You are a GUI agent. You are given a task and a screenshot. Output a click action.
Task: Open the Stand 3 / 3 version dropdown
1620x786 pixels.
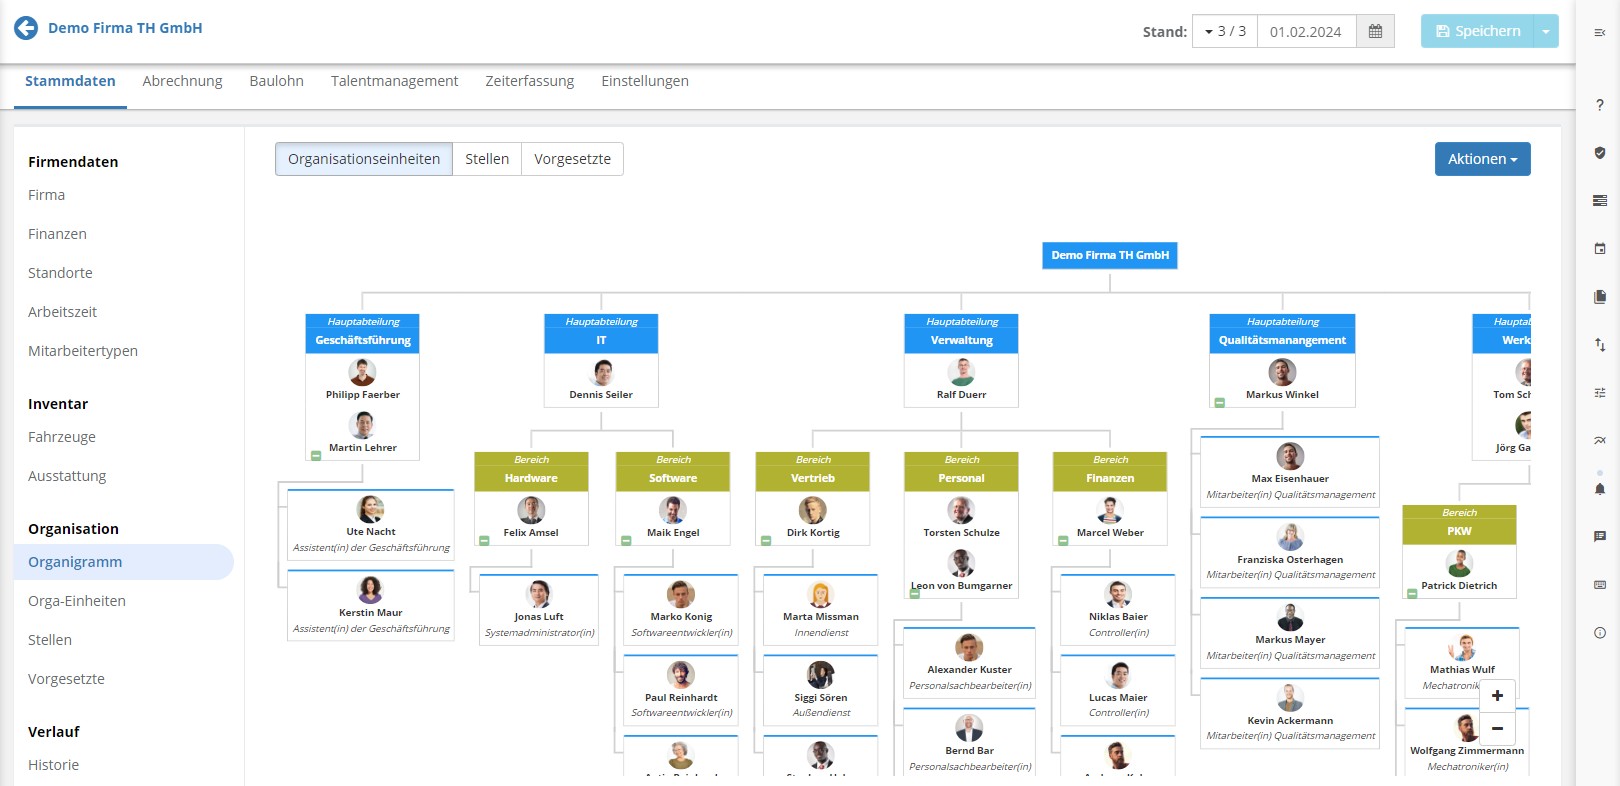(x=1225, y=32)
